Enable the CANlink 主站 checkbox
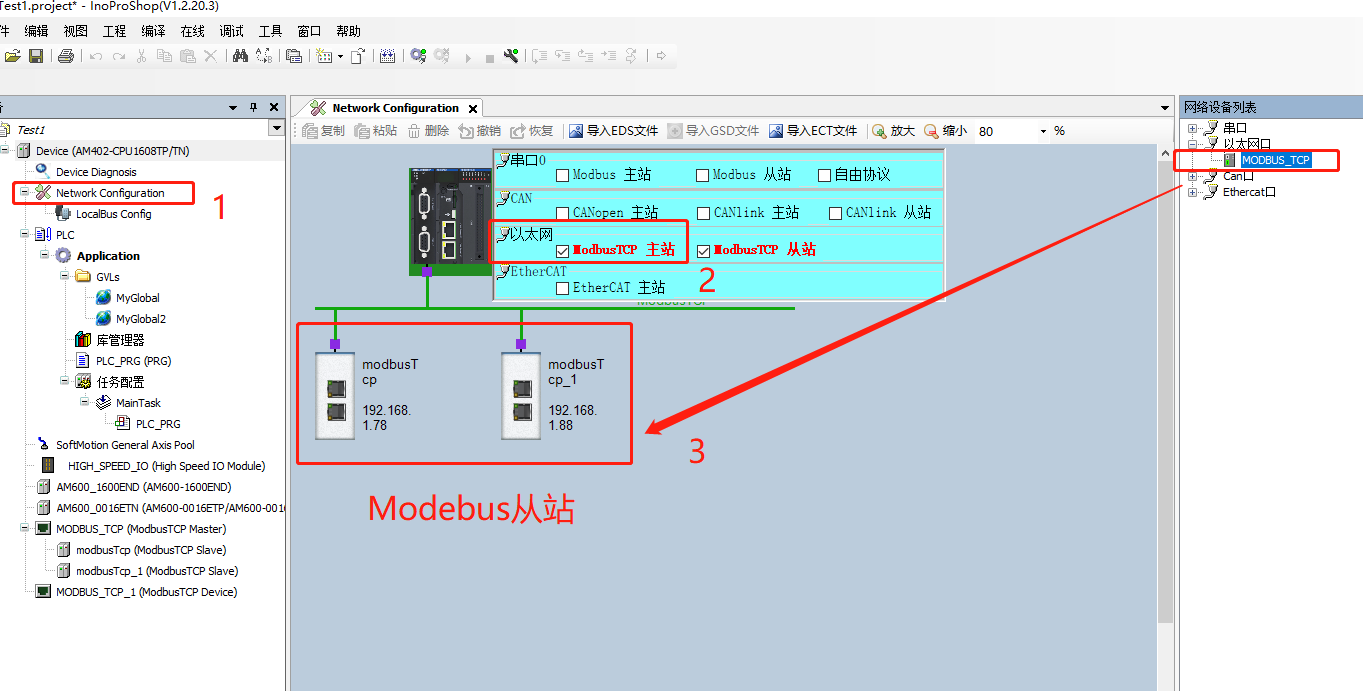The image size is (1363, 691). (704, 213)
